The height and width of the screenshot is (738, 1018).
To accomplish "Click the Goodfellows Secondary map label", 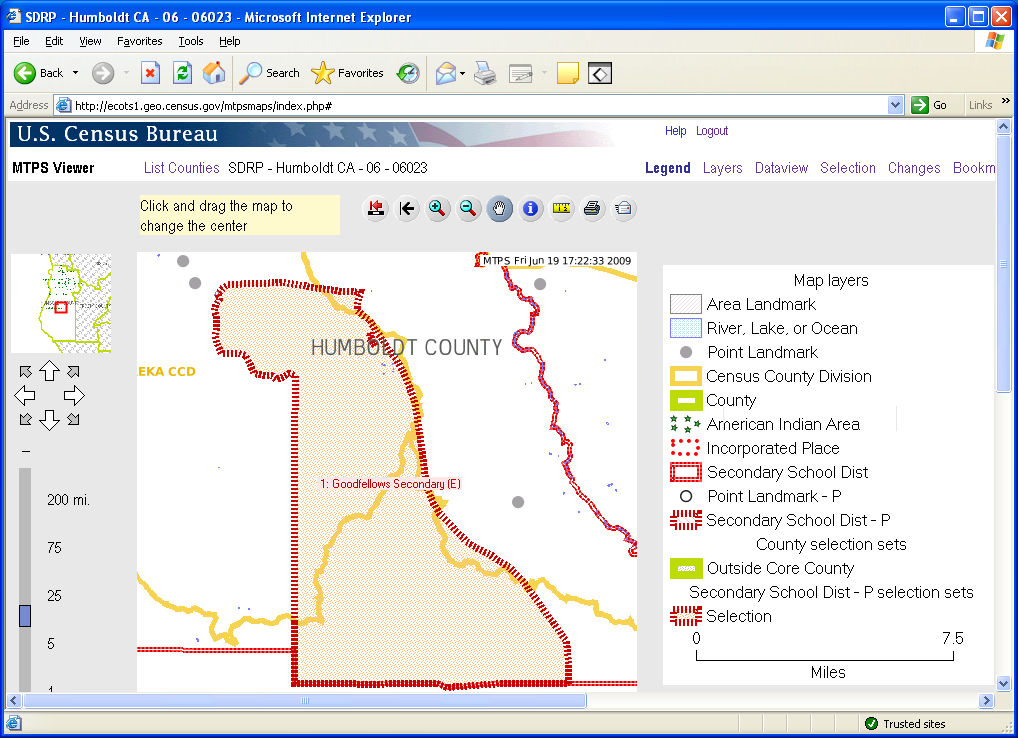I will [390, 484].
